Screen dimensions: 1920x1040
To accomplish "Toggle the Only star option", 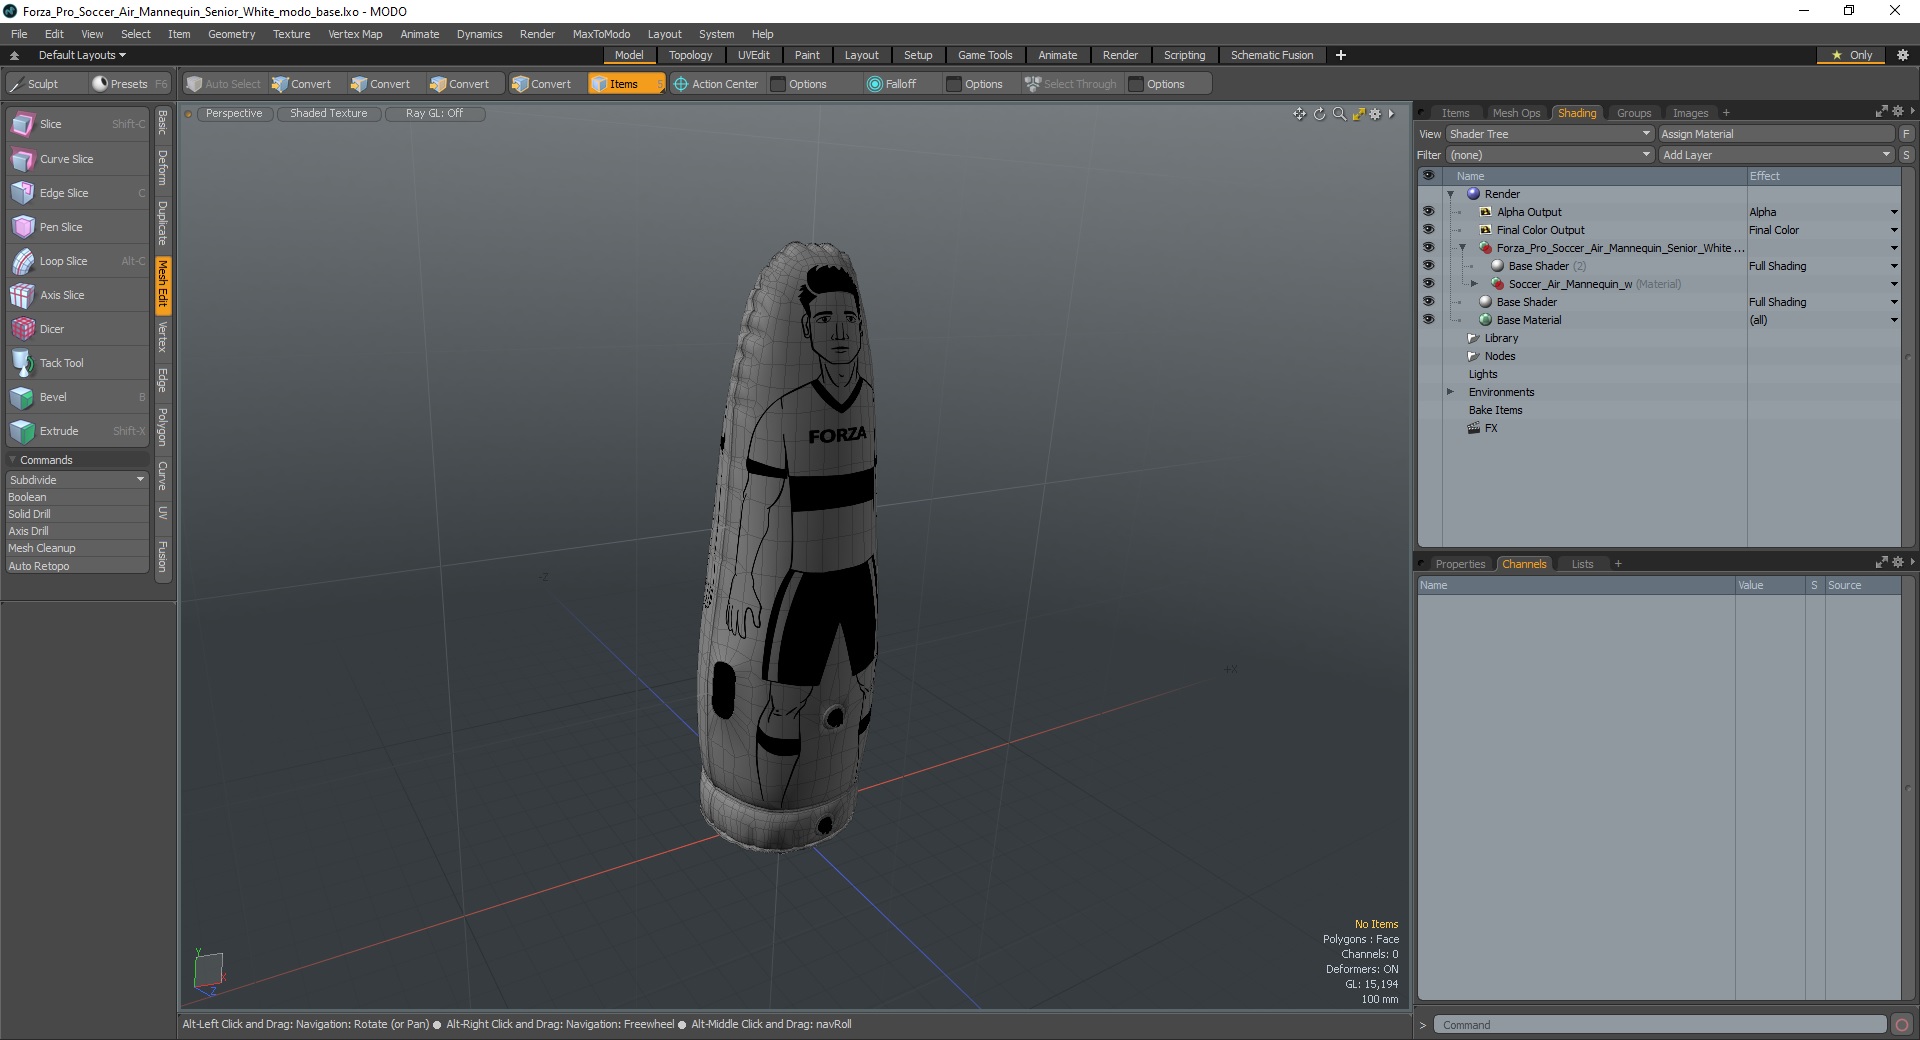I will point(1852,55).
